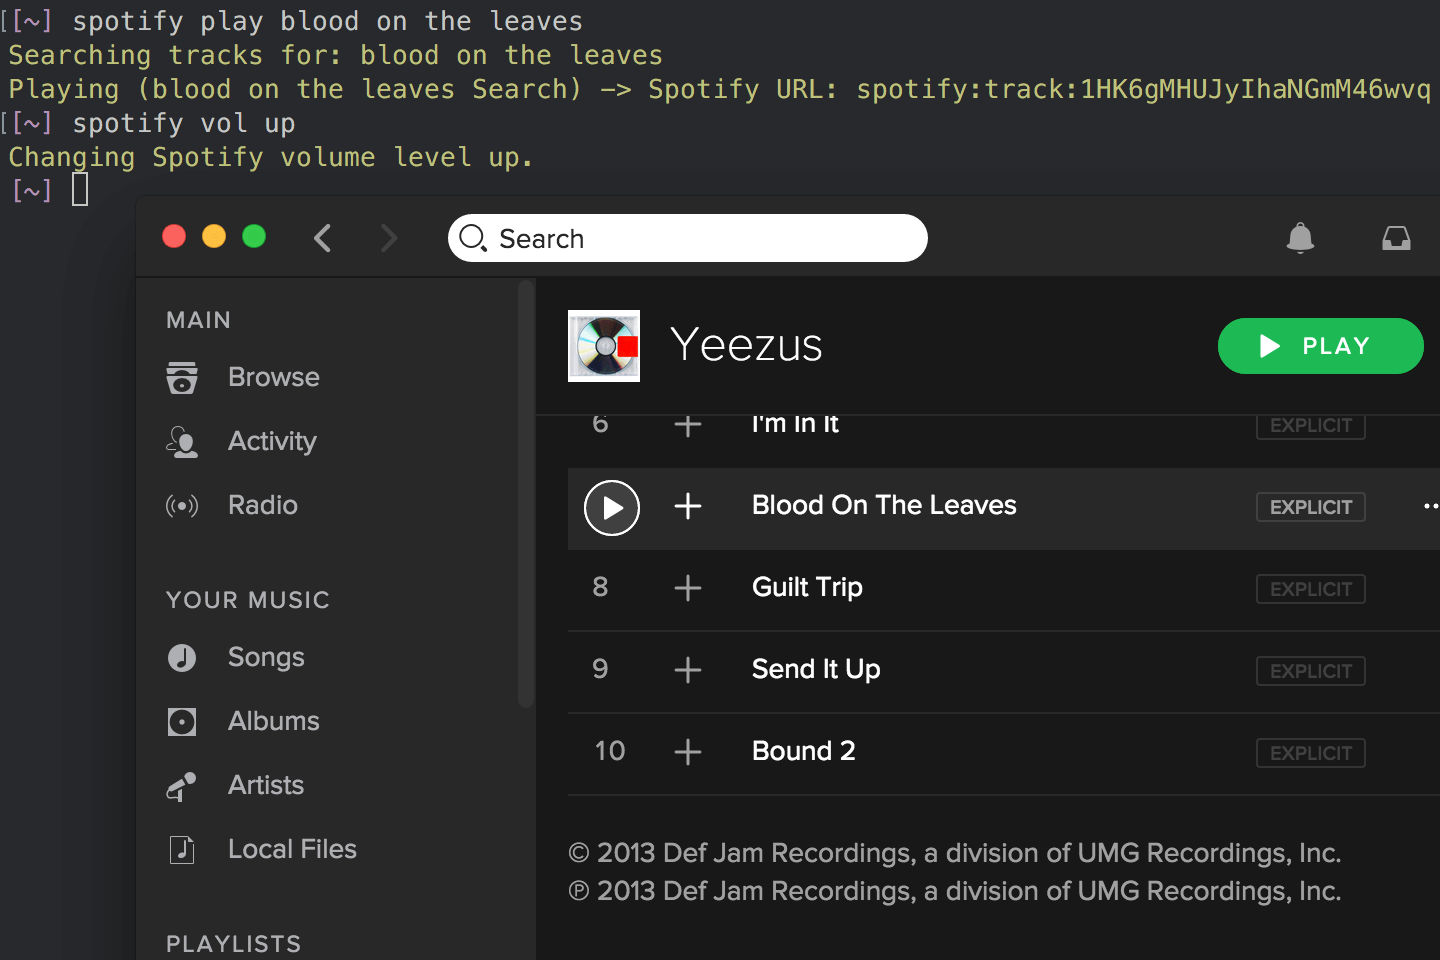Screen dimensions: 1440x960
Task: Add Bound 2 to your music
Action: [688, 752]
